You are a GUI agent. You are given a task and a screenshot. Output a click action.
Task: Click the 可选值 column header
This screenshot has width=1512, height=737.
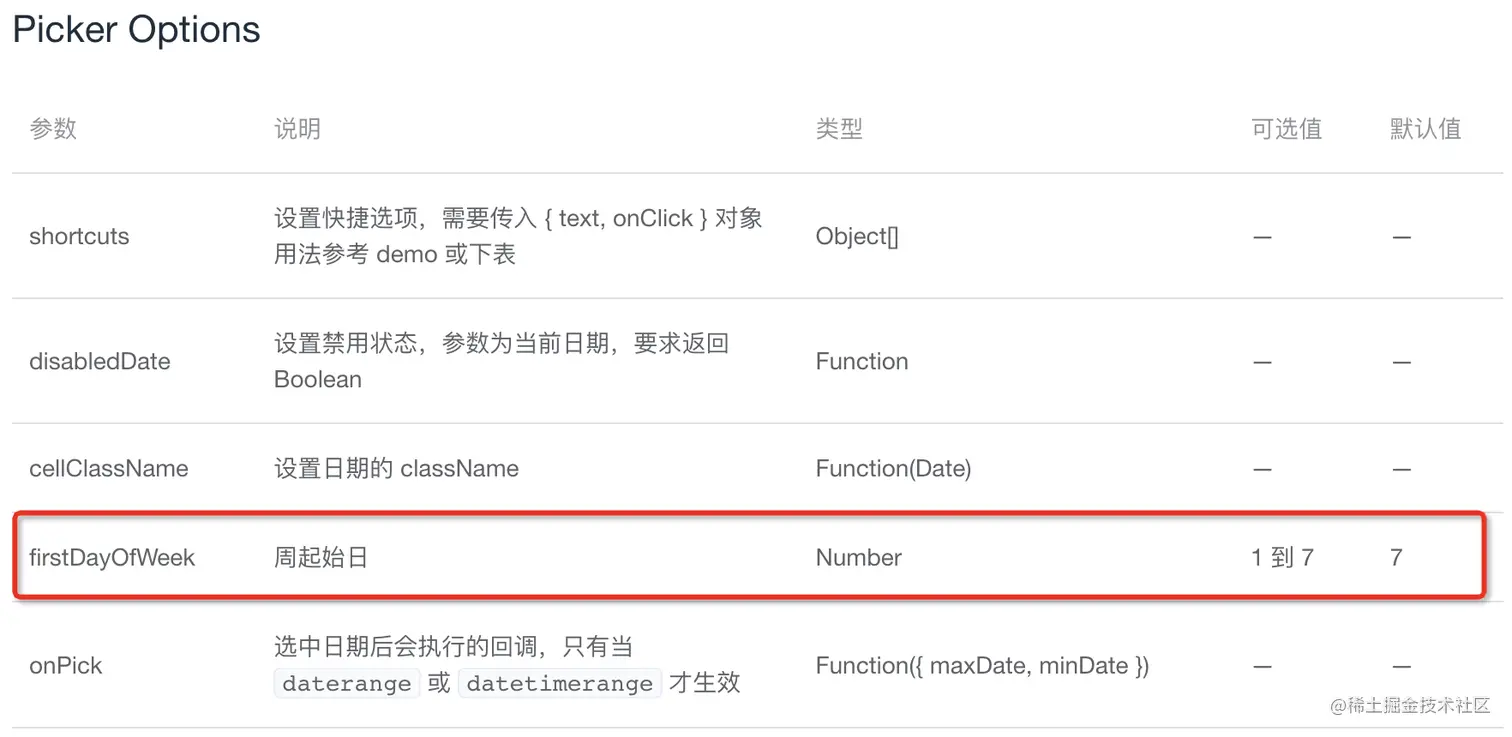pos(1286,128)
